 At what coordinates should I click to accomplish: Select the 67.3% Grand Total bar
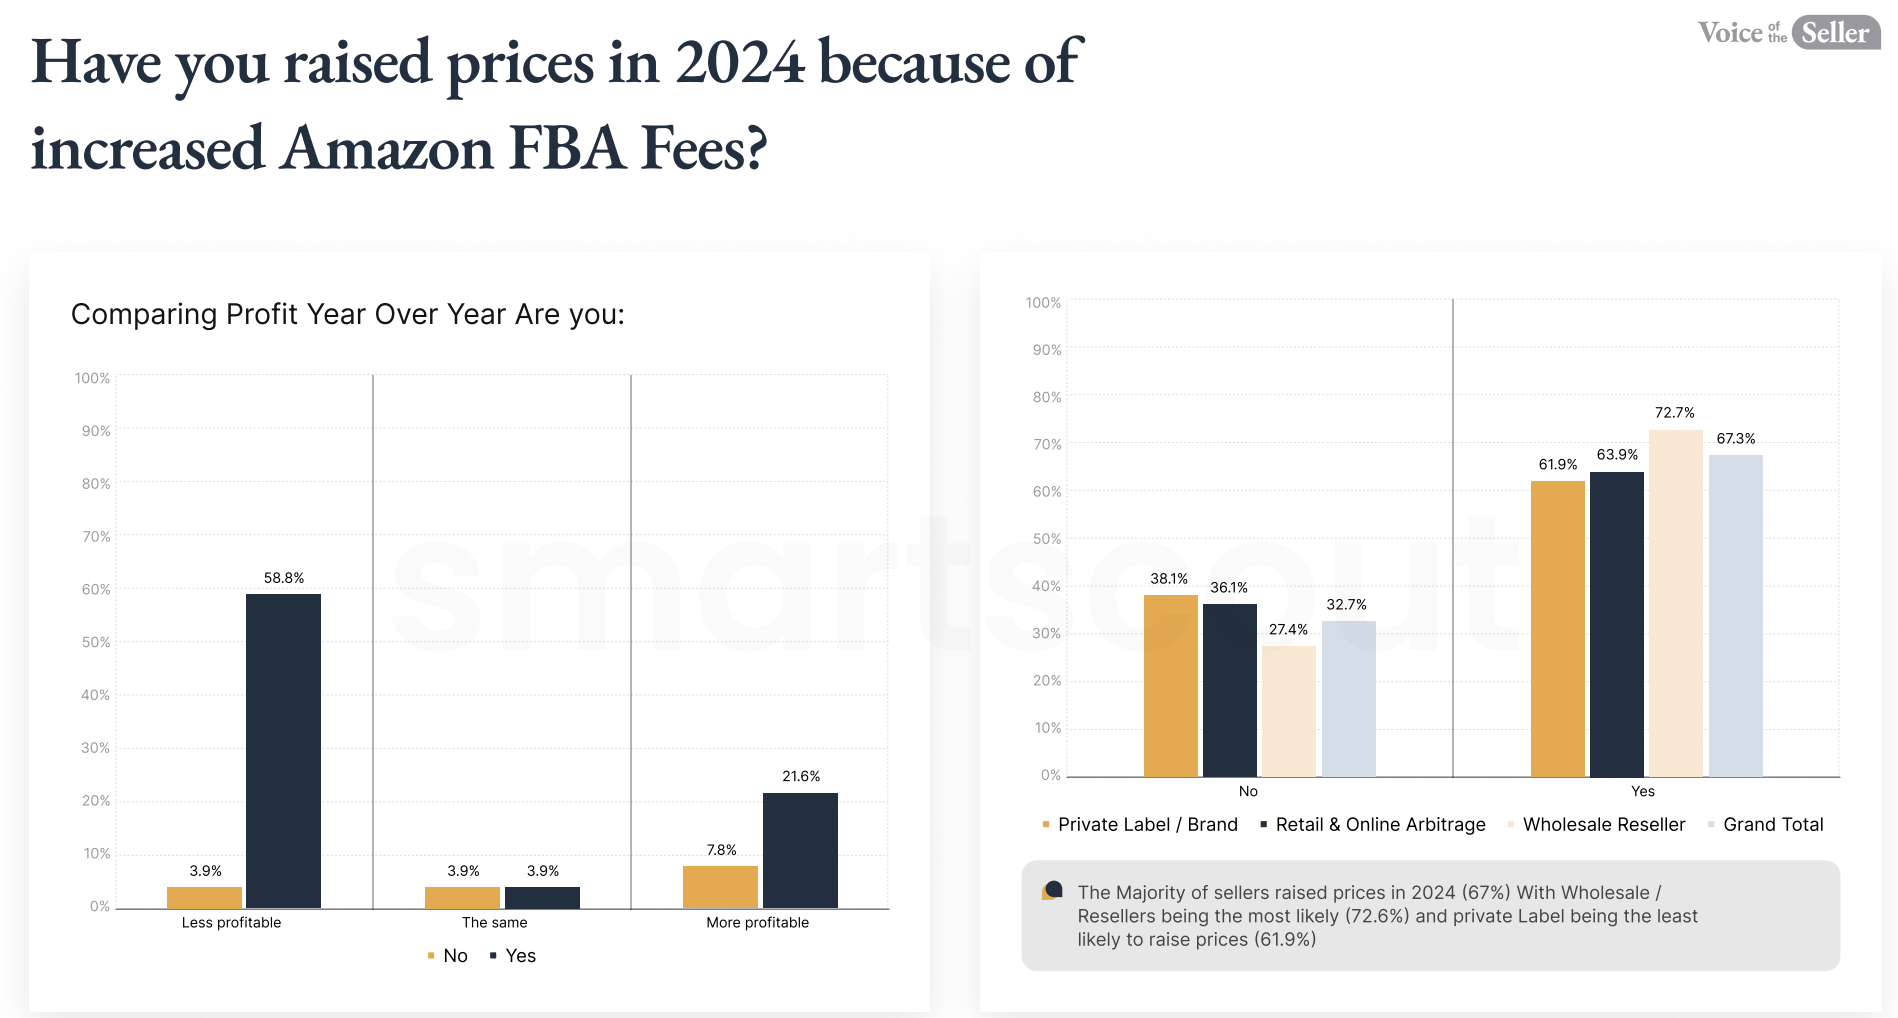[1736, 616]
